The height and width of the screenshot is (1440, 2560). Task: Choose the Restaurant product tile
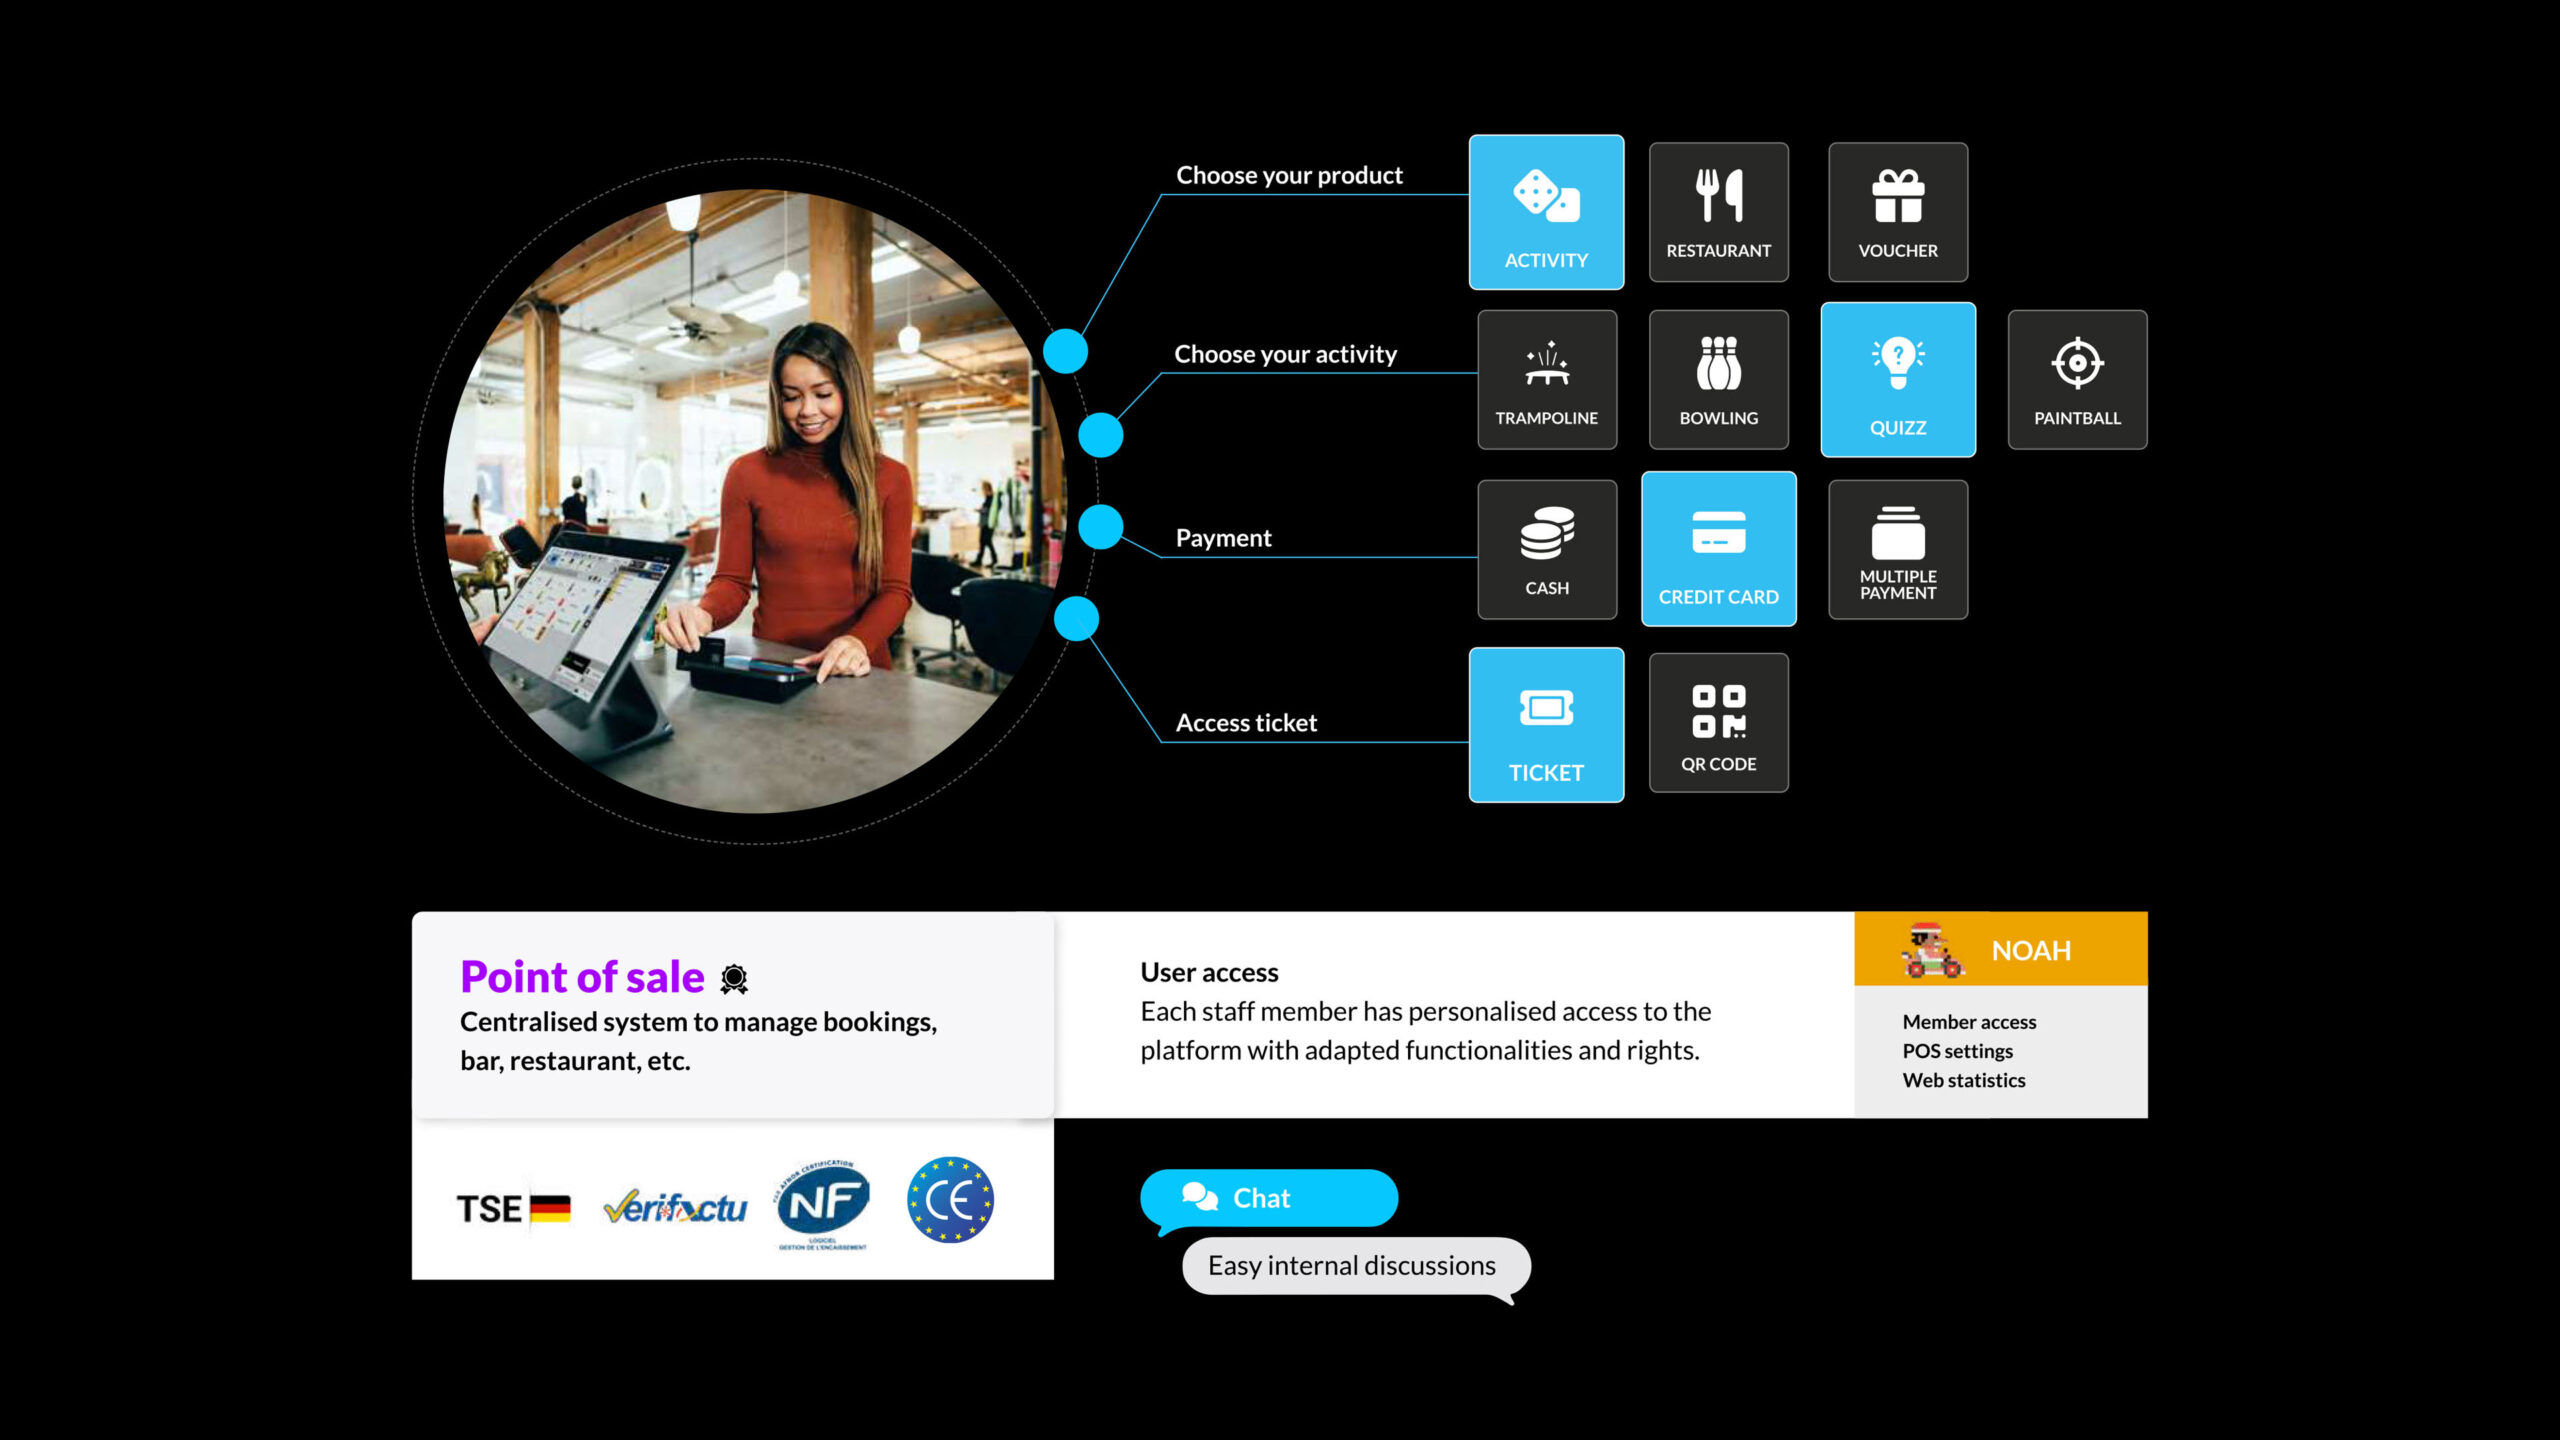(x=1718, y=212)
